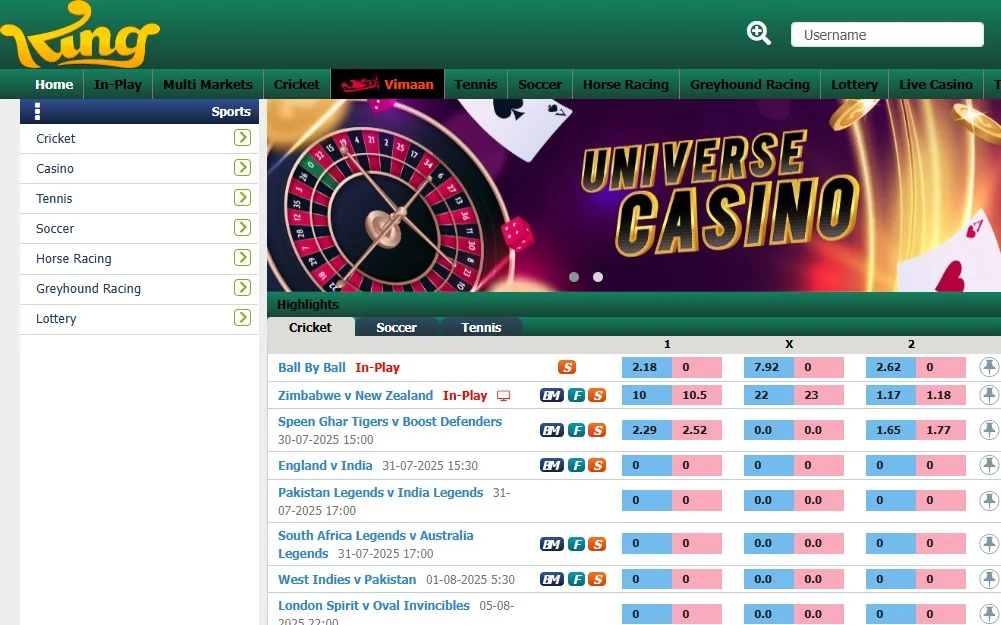The height and width of the screenshot is (625, 1001).
Task: Select back odds 7.92 for Ball By Ball
Action: pyautogui.click(x=769, y=367)
